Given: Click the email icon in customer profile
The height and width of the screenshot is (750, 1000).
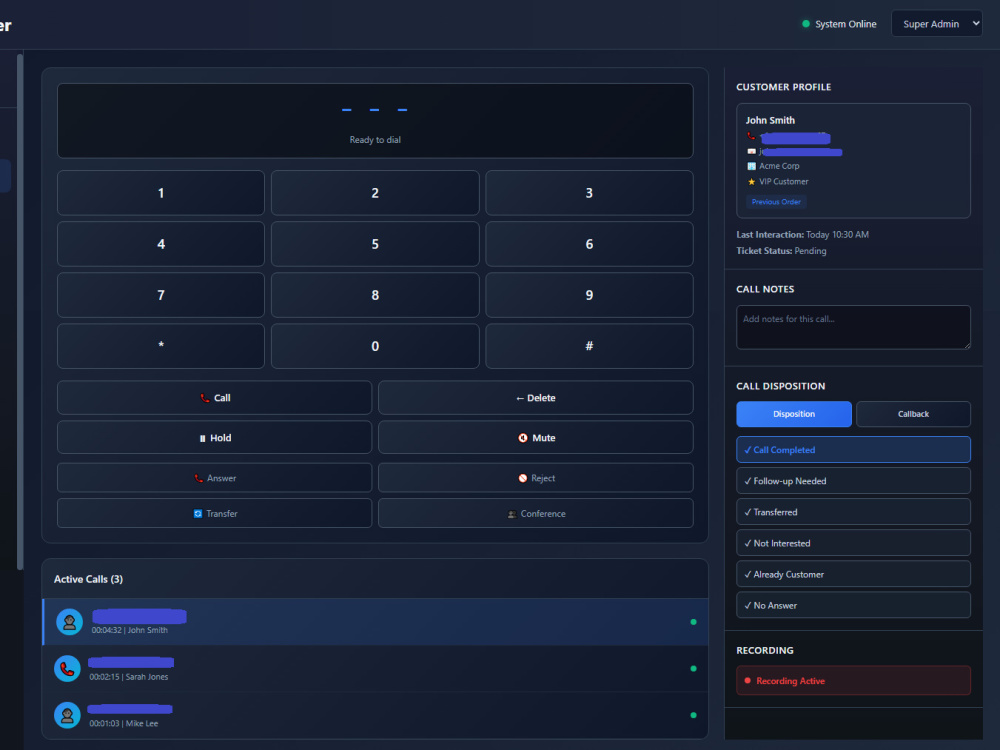Looking at the screenshot, I should coord(751,152).
